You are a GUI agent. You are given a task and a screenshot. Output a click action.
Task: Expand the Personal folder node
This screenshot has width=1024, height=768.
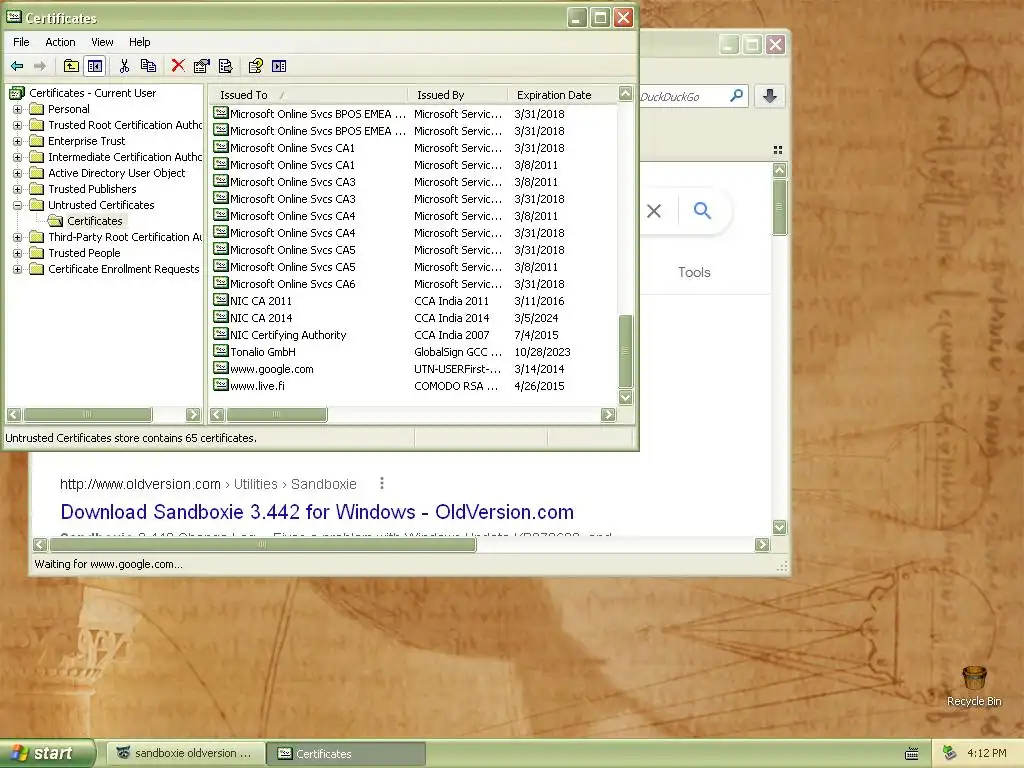[18, 109]
